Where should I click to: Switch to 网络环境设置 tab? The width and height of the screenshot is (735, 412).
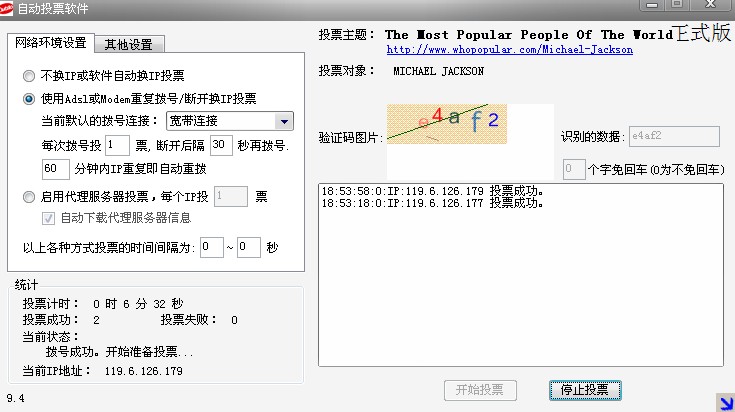point(51,43)
